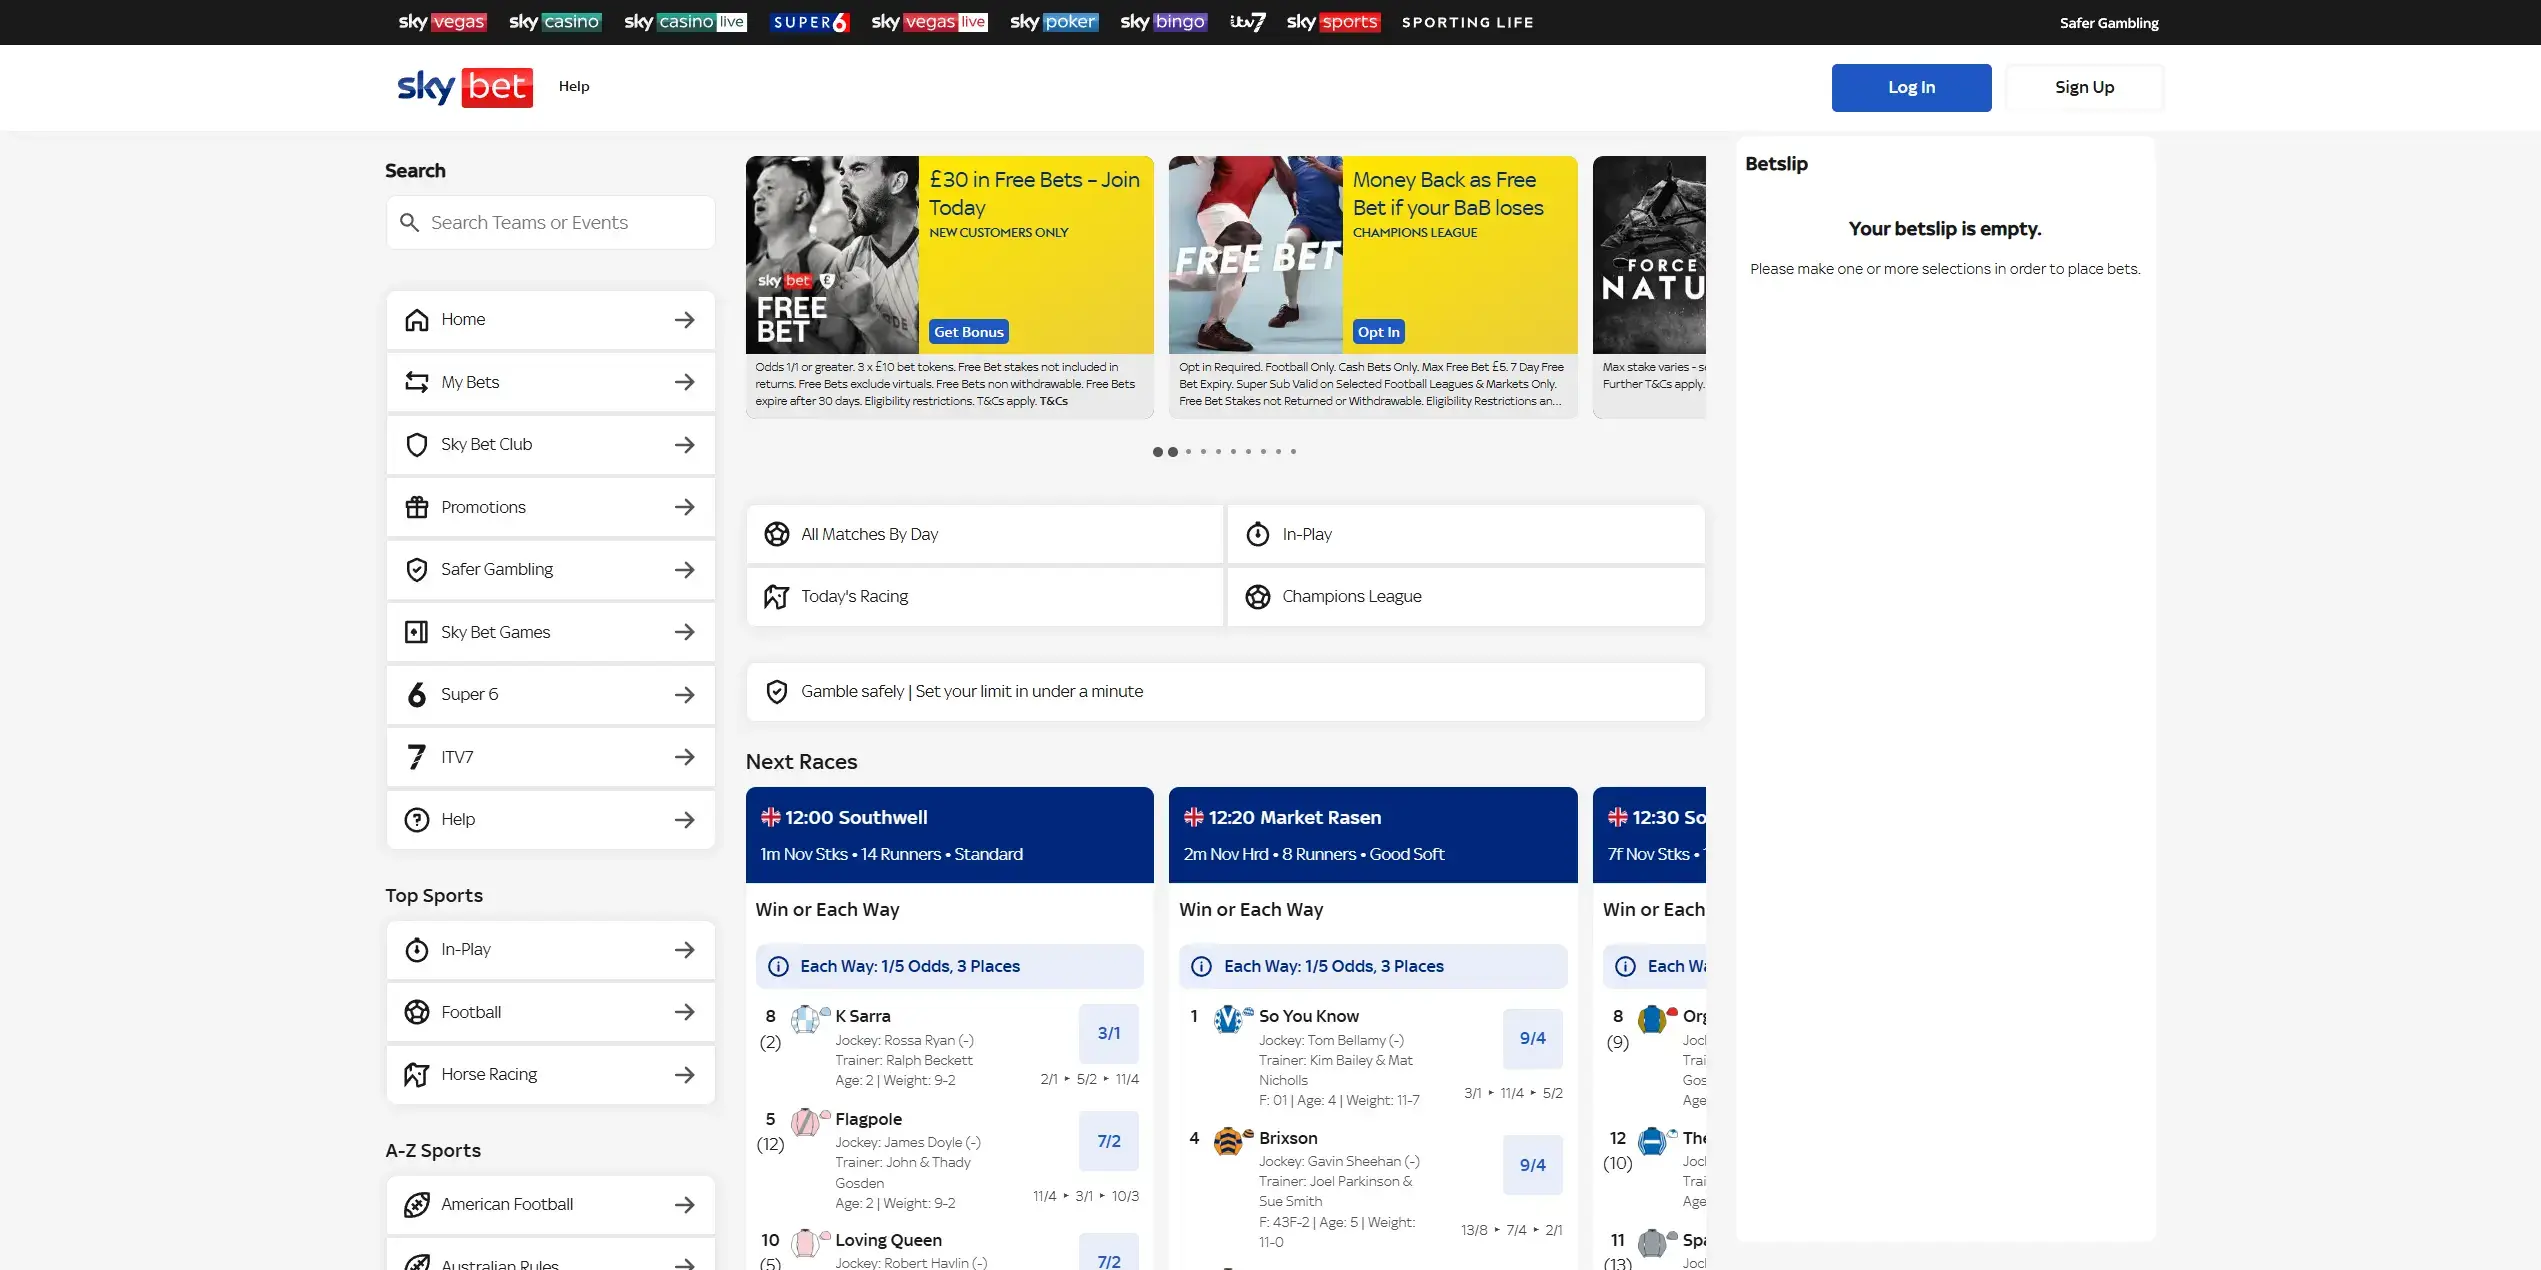
Task: Click the Log In button
Action: [1910, 87]
